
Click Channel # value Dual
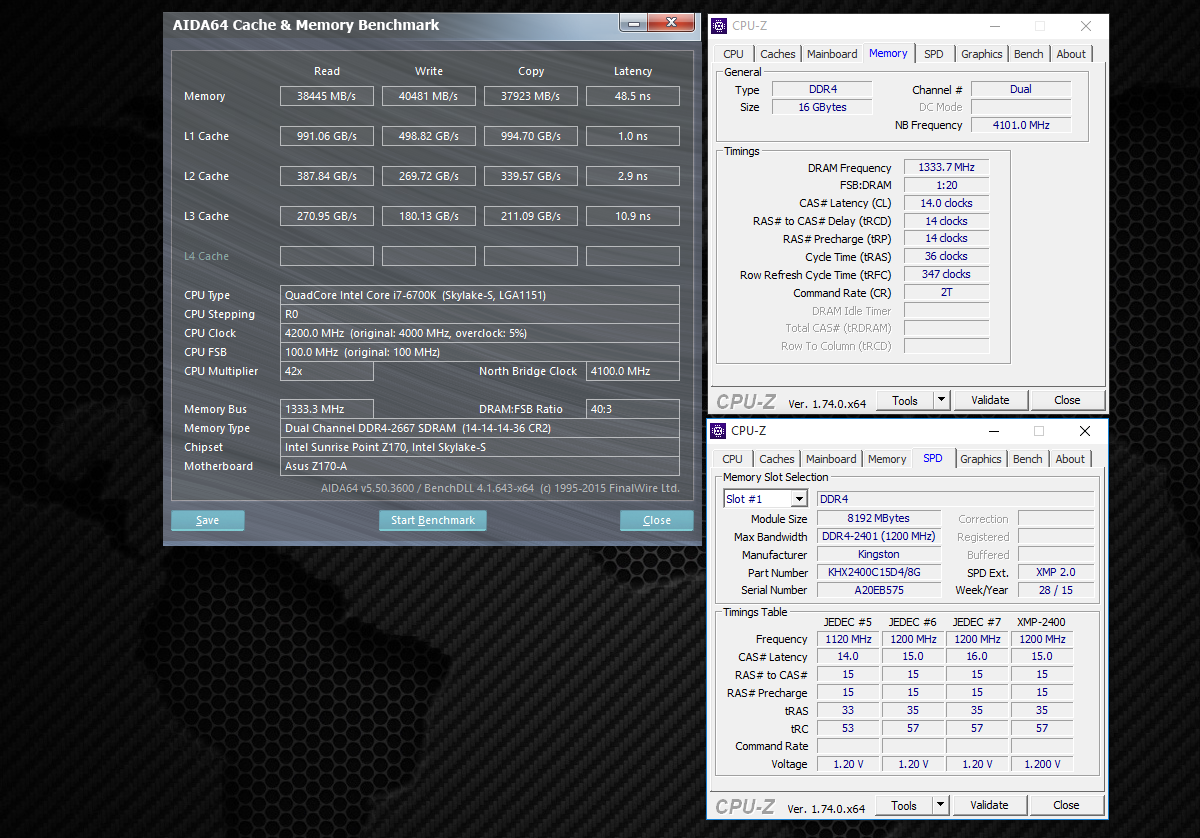1021,89
